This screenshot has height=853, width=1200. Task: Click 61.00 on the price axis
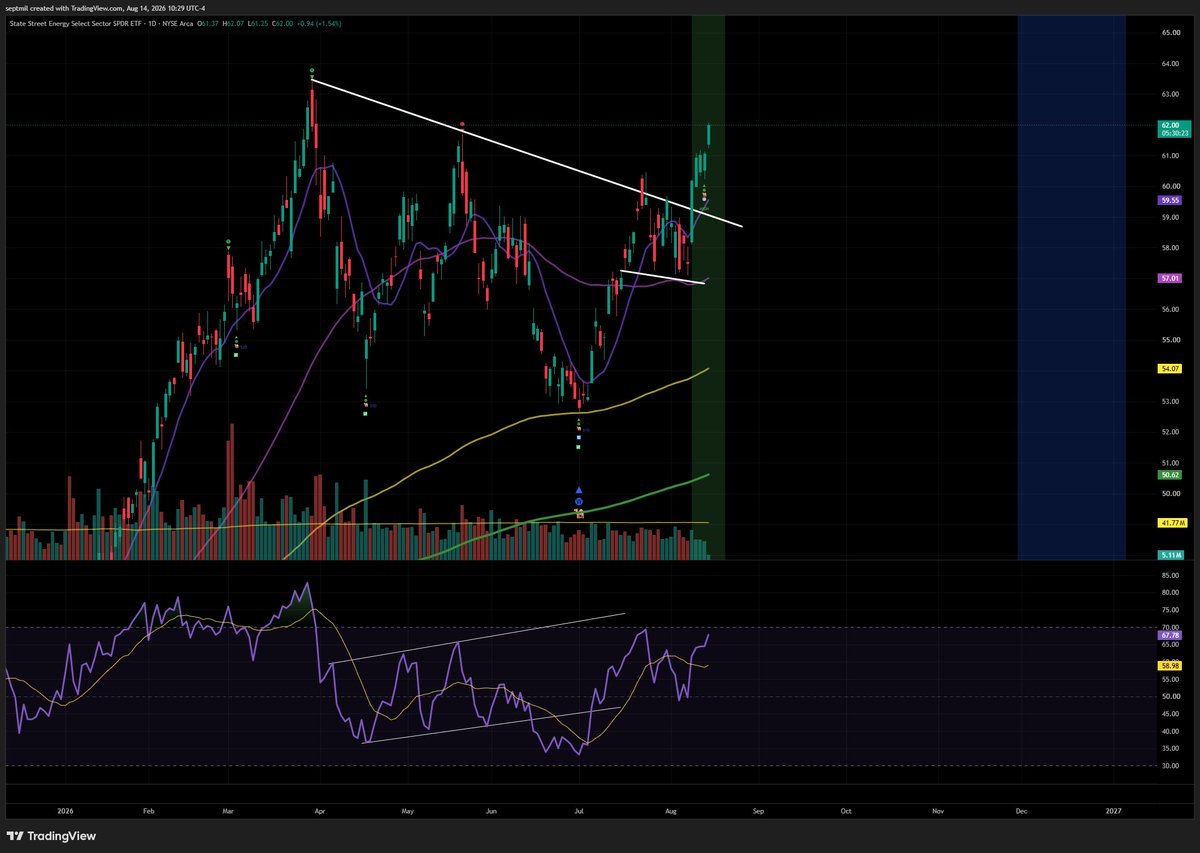click(x=1170, y=156)
